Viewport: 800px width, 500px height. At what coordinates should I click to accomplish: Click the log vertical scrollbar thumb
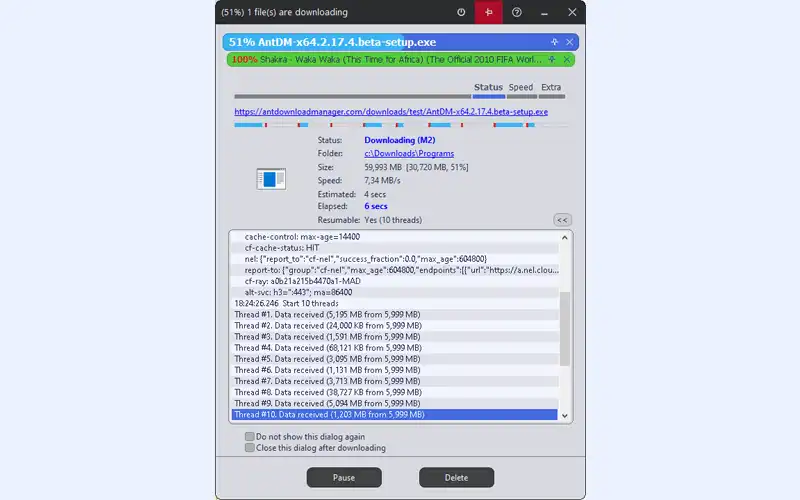point(564,329)
